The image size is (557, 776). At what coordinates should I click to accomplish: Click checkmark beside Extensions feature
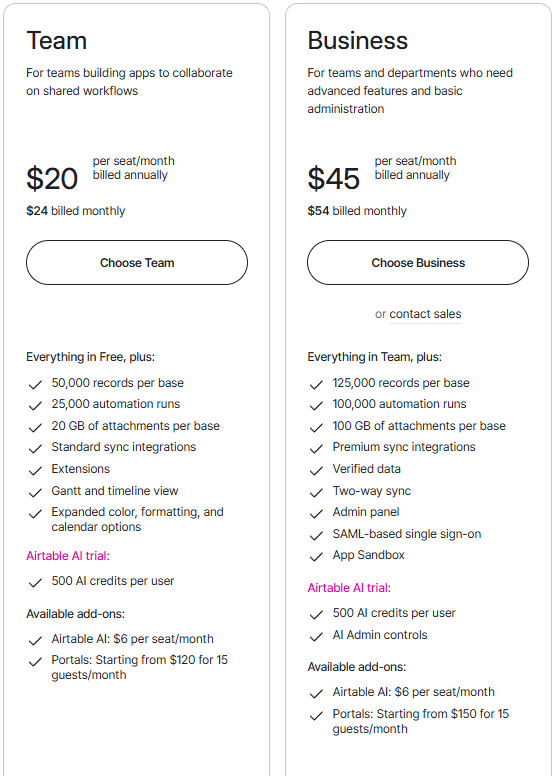click(35, 471)
